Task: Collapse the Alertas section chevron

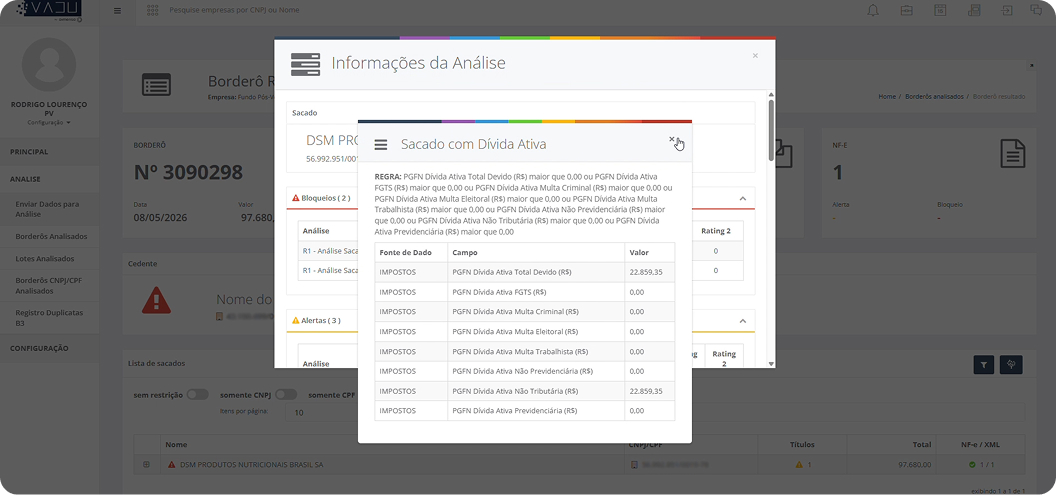Action: point(743,321)
